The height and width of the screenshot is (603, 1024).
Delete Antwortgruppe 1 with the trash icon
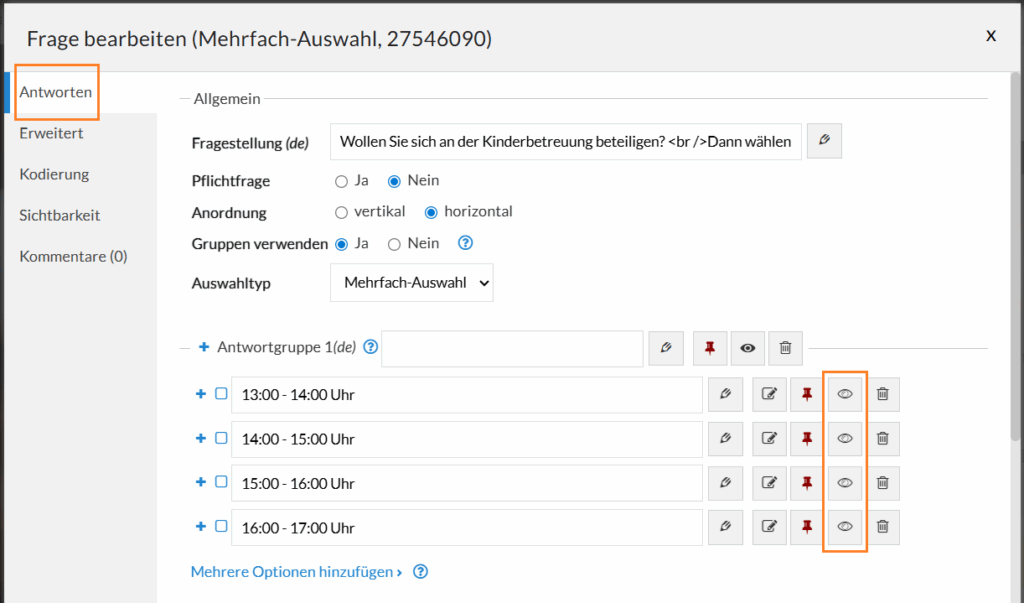tap(785, 348)
